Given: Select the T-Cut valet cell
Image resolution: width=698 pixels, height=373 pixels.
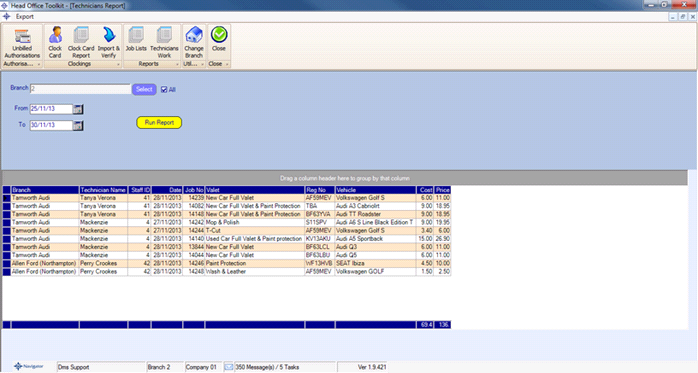Looking at the screenshot, I should click(x=255, y=231).
